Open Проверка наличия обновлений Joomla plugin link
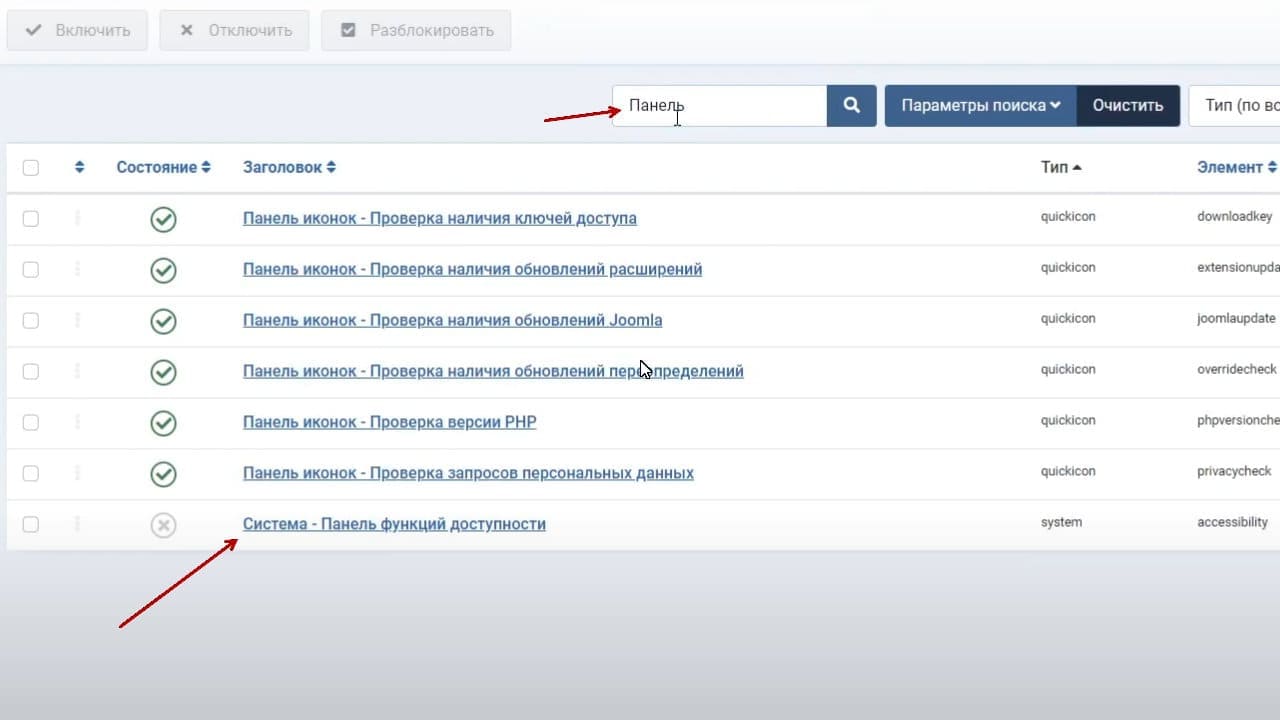This screenshot has width=1280, height=720. point(452,320)
